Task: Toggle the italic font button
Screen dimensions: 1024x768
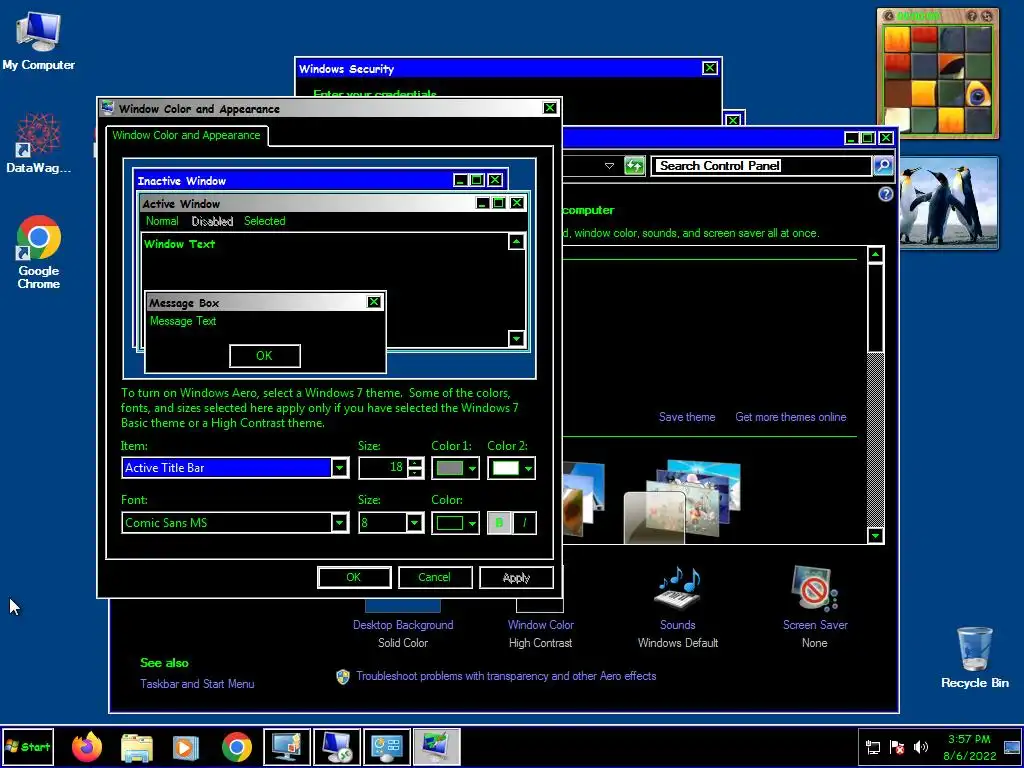Action: pos(524,522)
